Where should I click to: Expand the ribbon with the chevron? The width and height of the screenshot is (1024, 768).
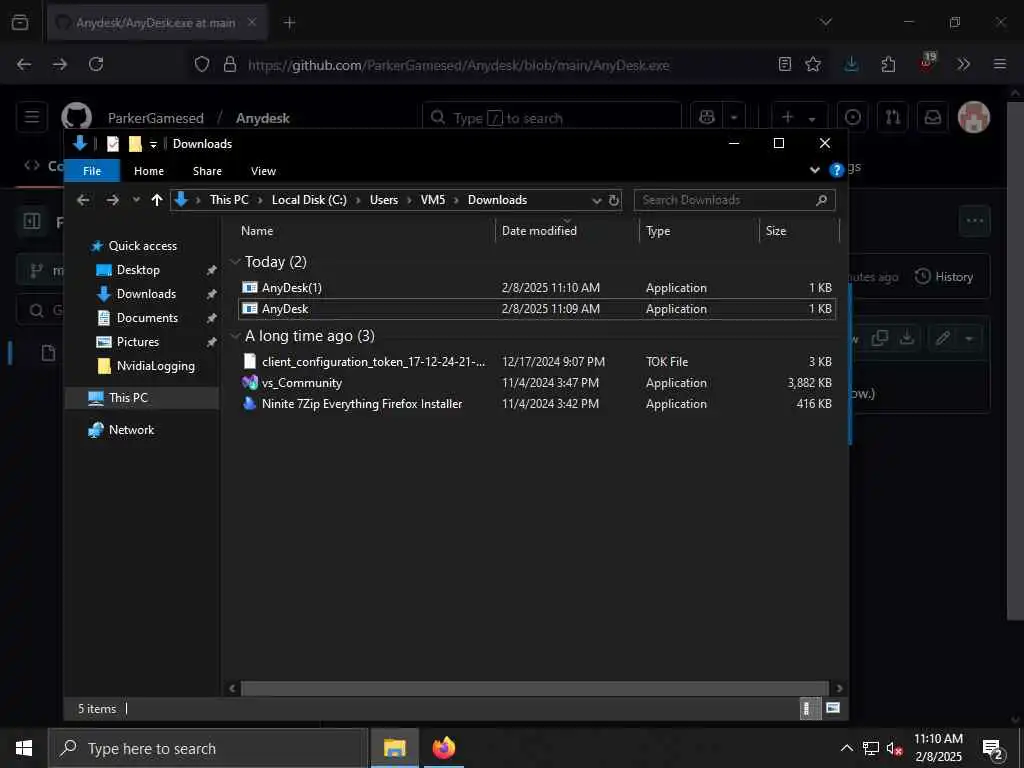coord(814,170)
